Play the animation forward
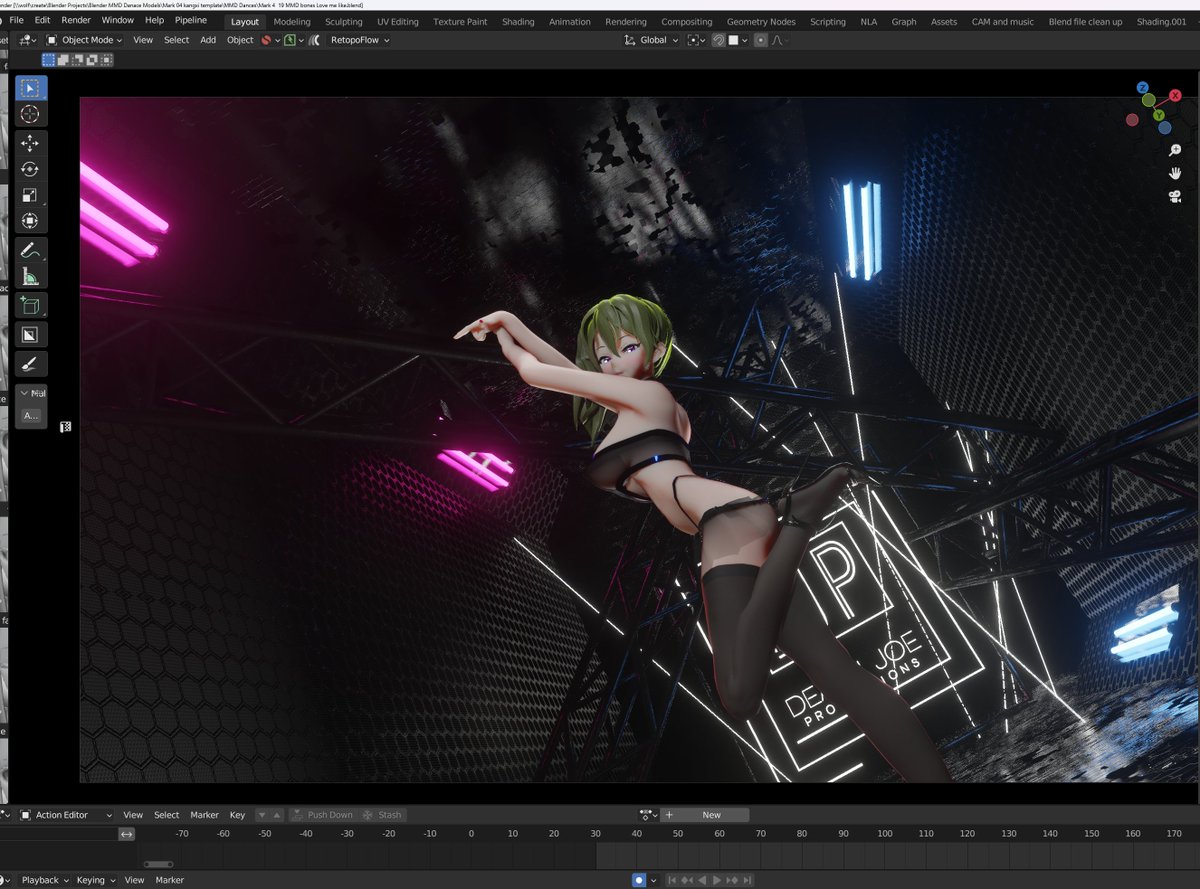 click(x=717, y=880)
